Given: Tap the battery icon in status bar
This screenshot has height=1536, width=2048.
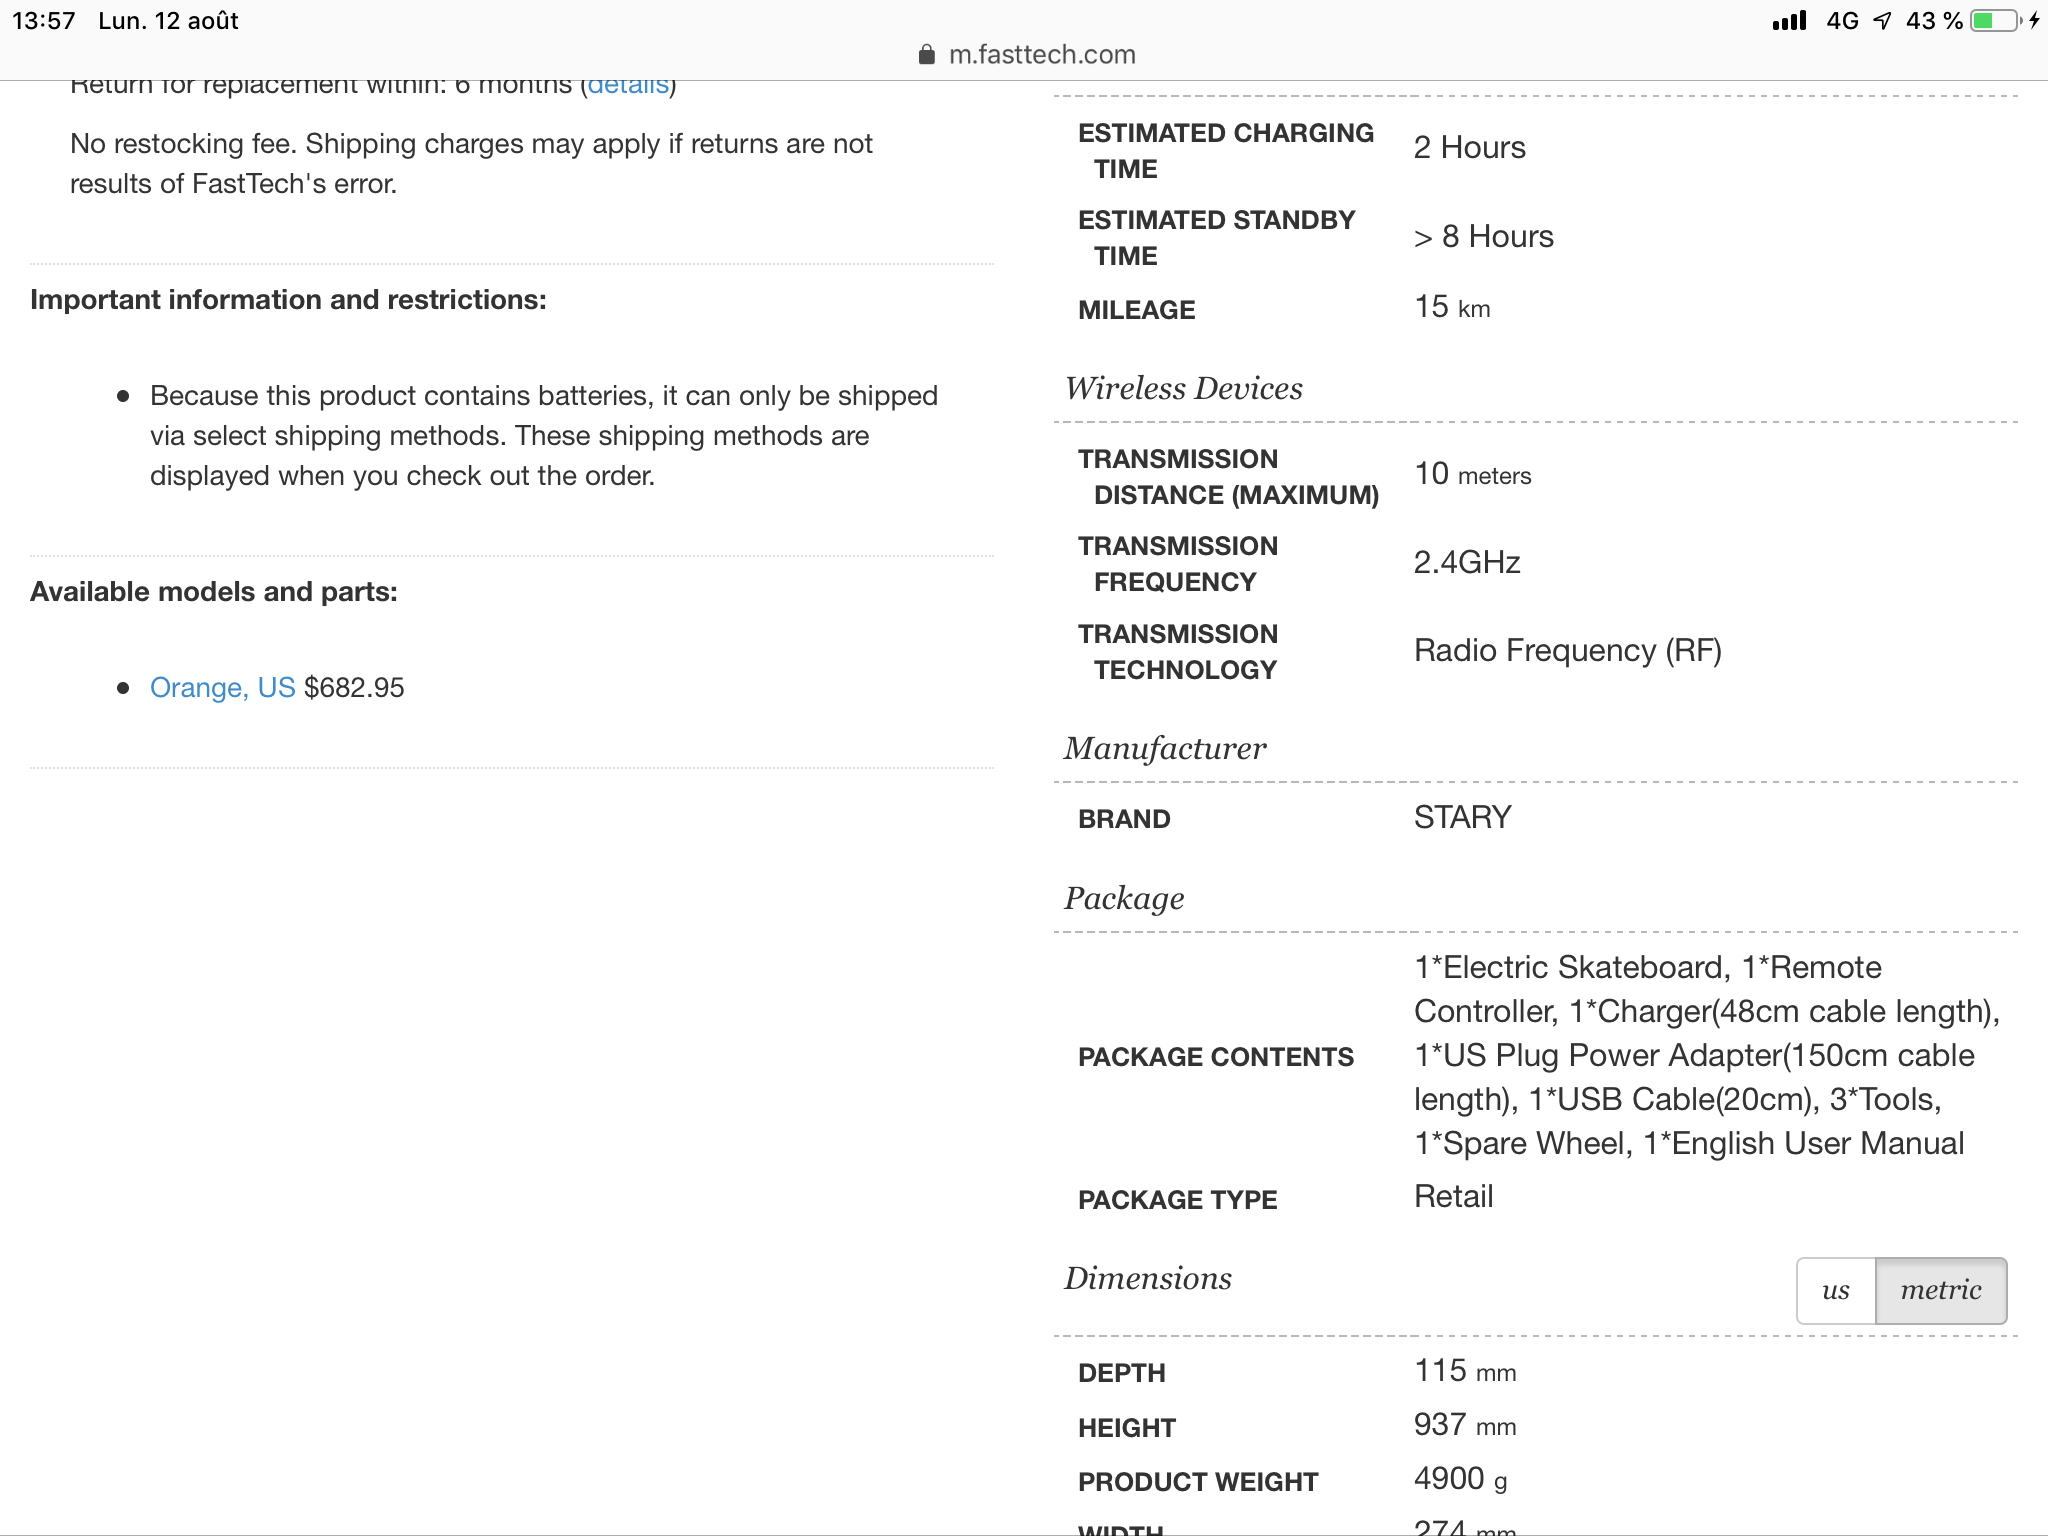Looking at the screenshot, I should pyautogui.click(x=1996, y=21).
